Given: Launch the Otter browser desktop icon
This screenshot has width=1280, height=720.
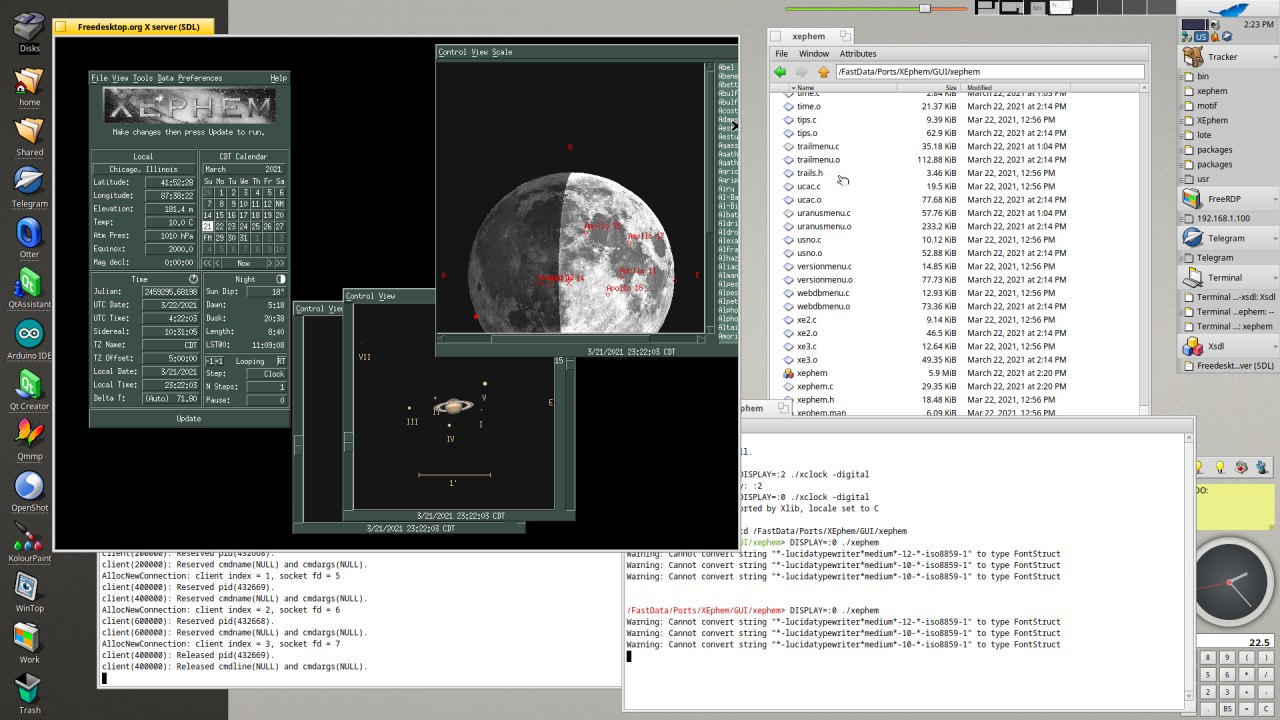Looking at the screenshot, I should (x=29, y=238).
